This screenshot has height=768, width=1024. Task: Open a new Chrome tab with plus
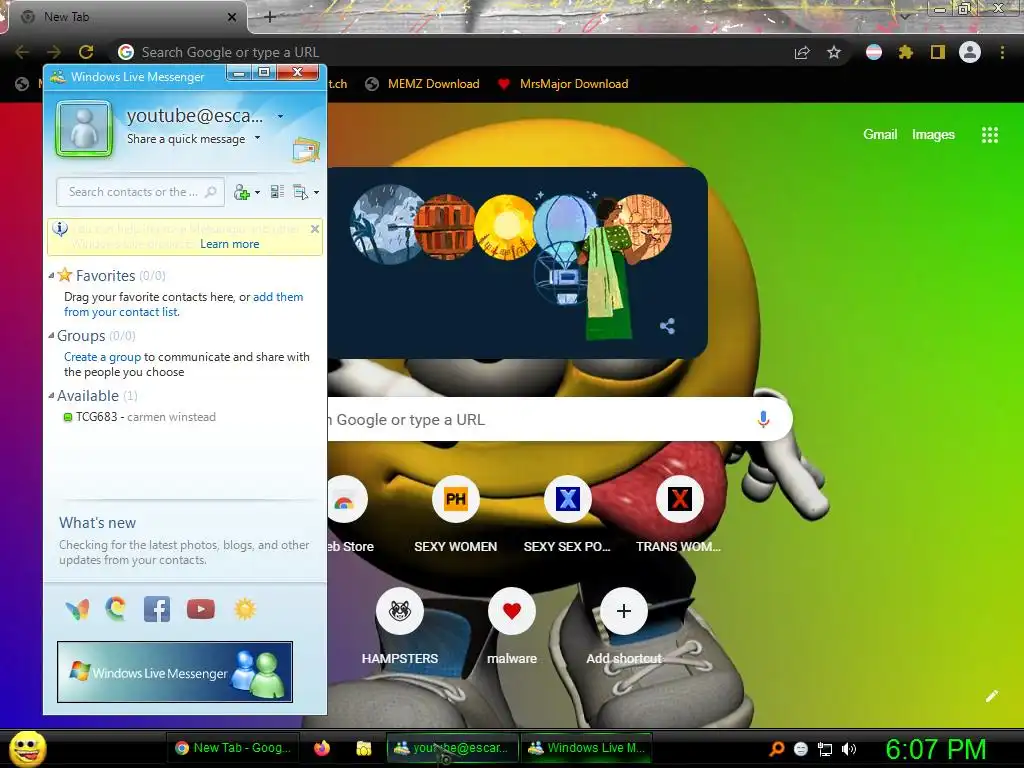click(270, 17)
